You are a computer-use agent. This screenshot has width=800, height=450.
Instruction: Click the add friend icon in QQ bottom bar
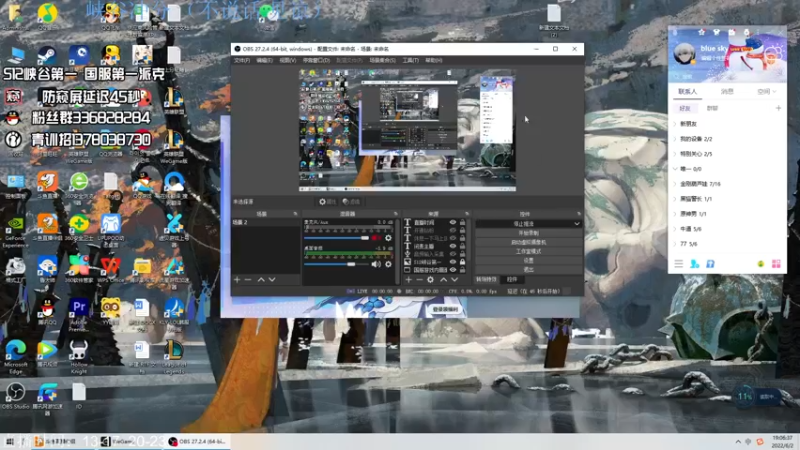[694, 264]
